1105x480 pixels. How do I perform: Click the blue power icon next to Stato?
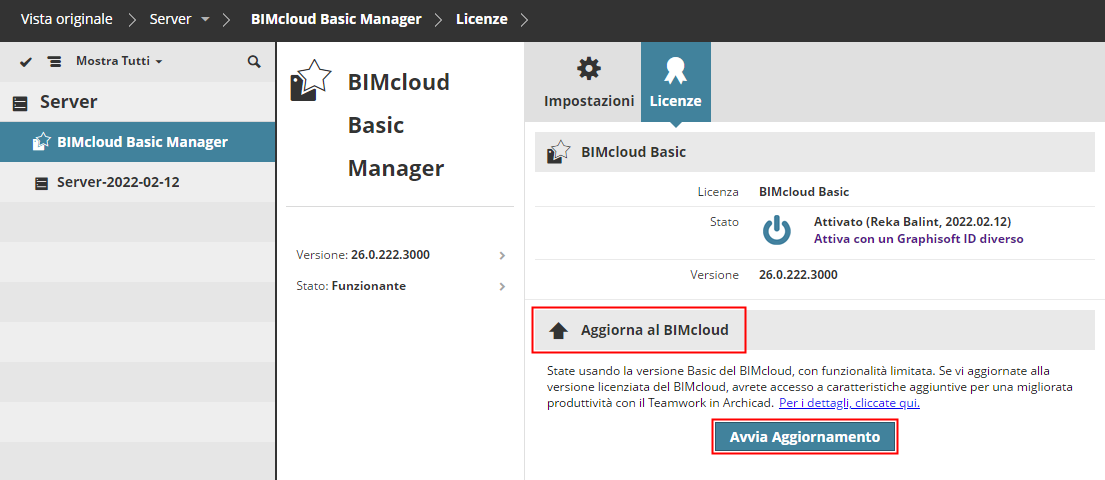tap(777, 230)
